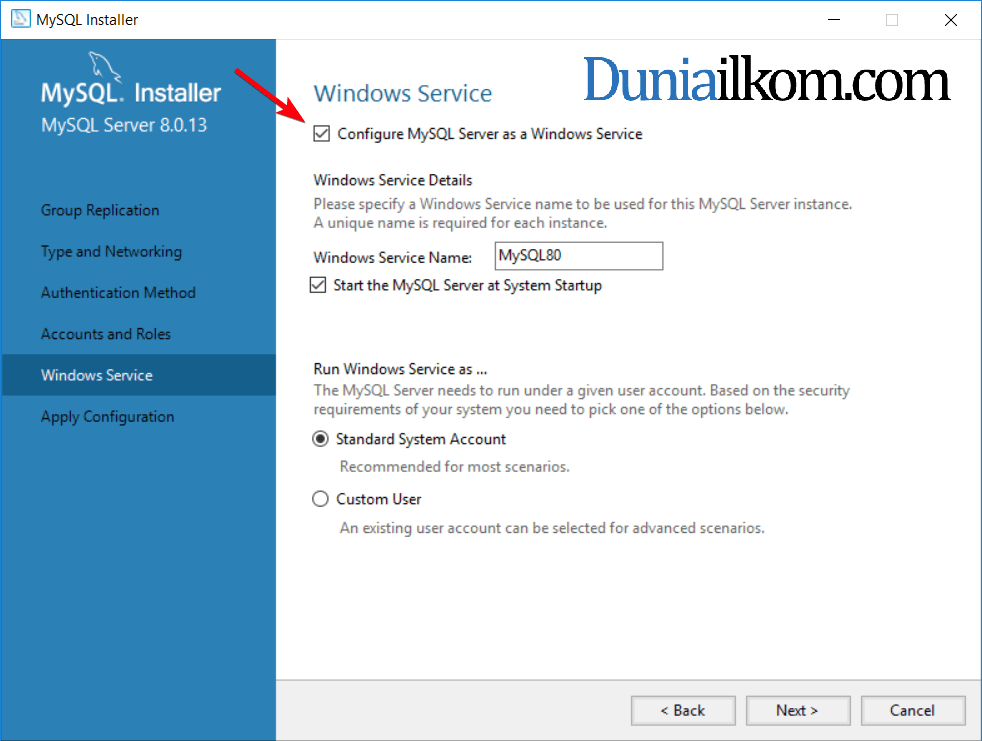Viewport: 982px width, 741px height.
Task: Close the MySQL Installer window
Action: (951, 19)
